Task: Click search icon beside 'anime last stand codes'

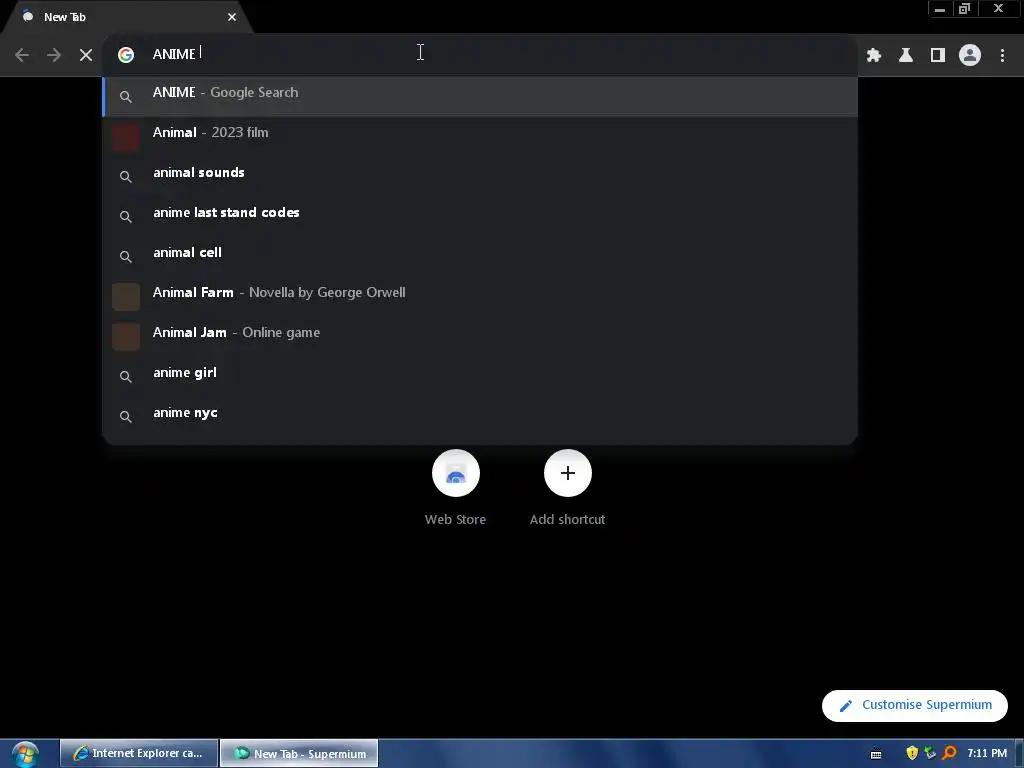Action: coord(126,217)
